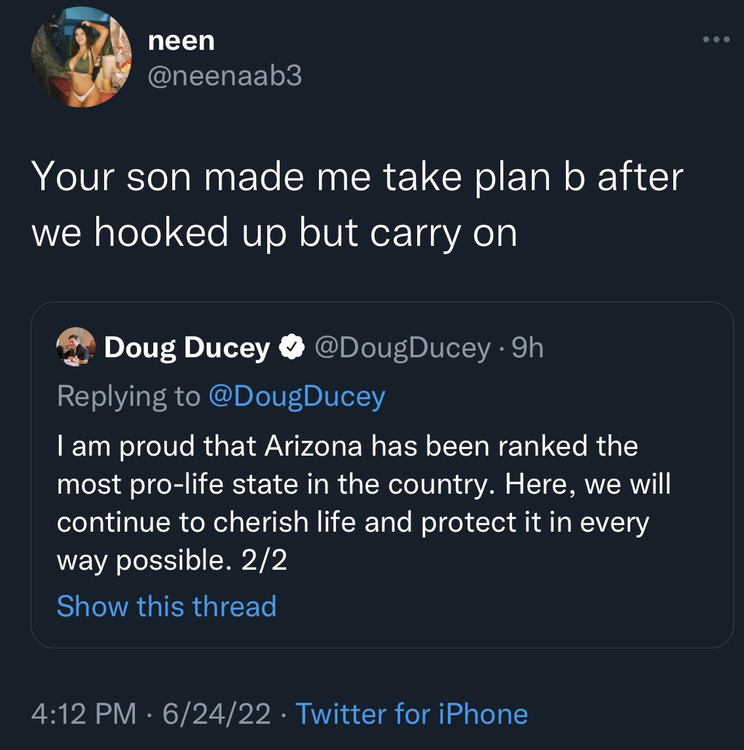The image size is (744, 750).
Task: Click the "we hooked up but carry on" line
Action: coord(274,232)
